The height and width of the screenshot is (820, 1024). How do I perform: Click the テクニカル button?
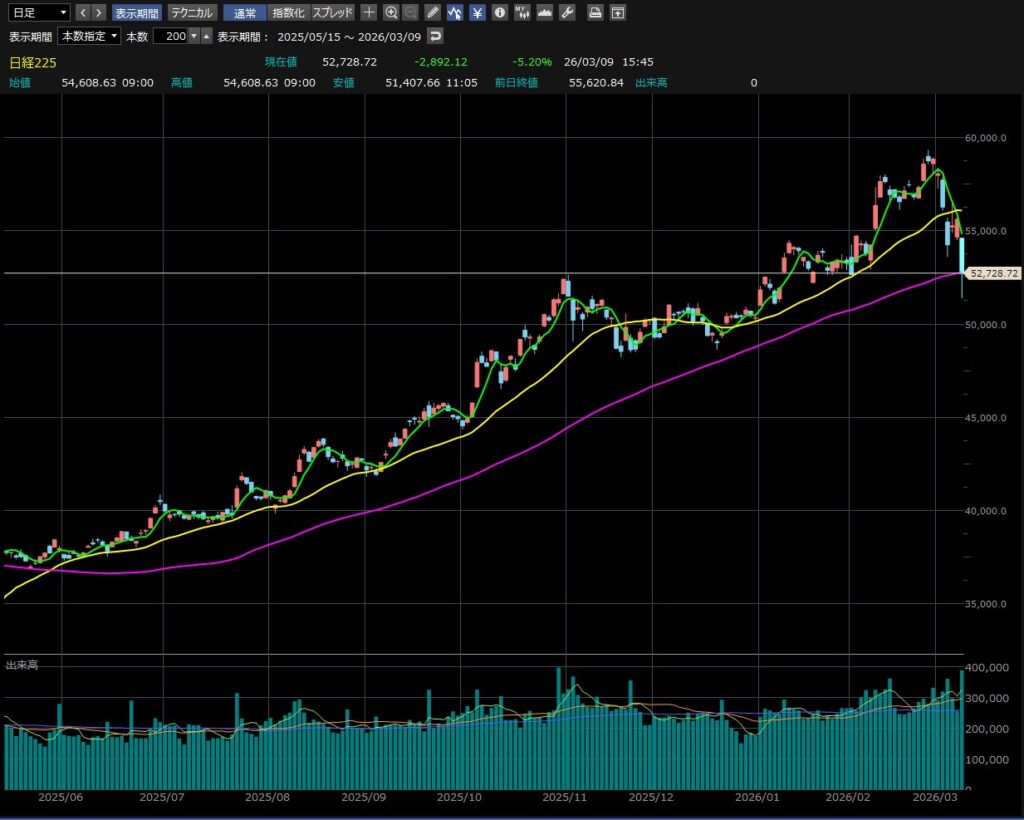191,13
